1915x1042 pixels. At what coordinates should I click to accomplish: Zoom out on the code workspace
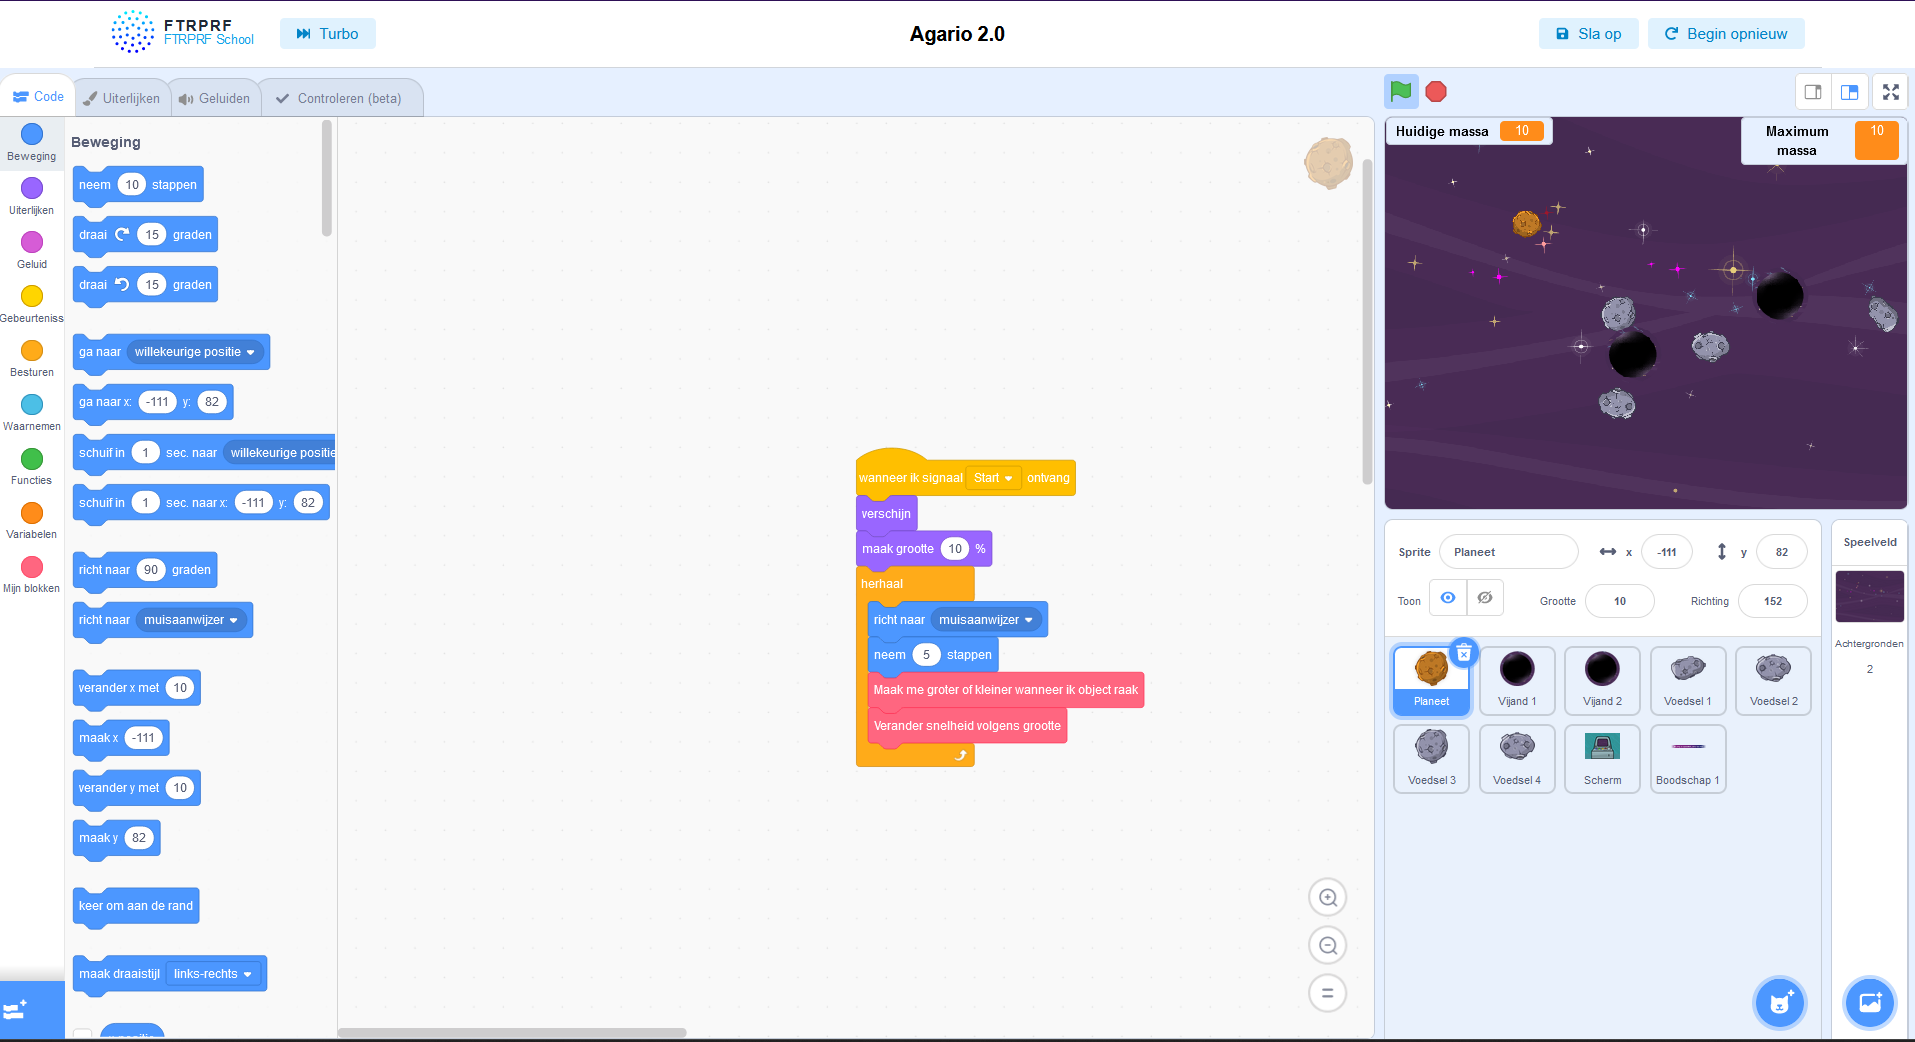pyautogui.click(x=1327, y=946)
